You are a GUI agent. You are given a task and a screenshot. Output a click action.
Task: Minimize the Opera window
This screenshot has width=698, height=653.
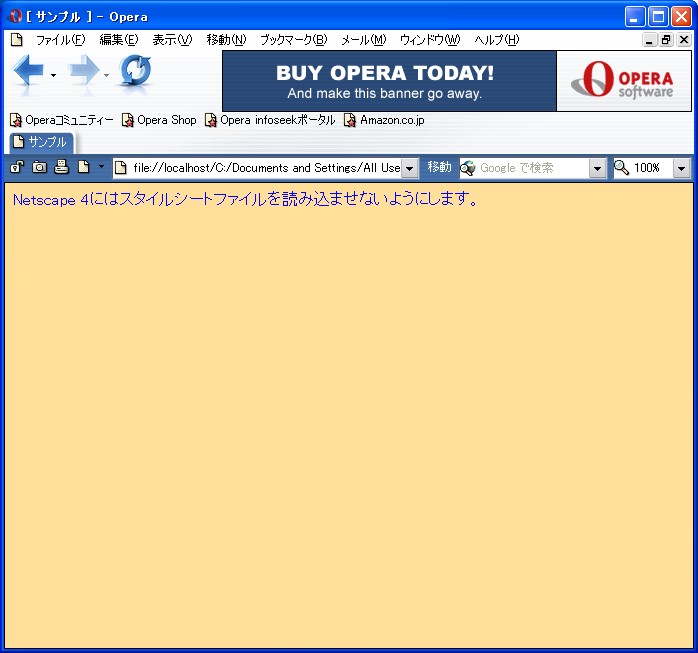[x=634, y=17]
